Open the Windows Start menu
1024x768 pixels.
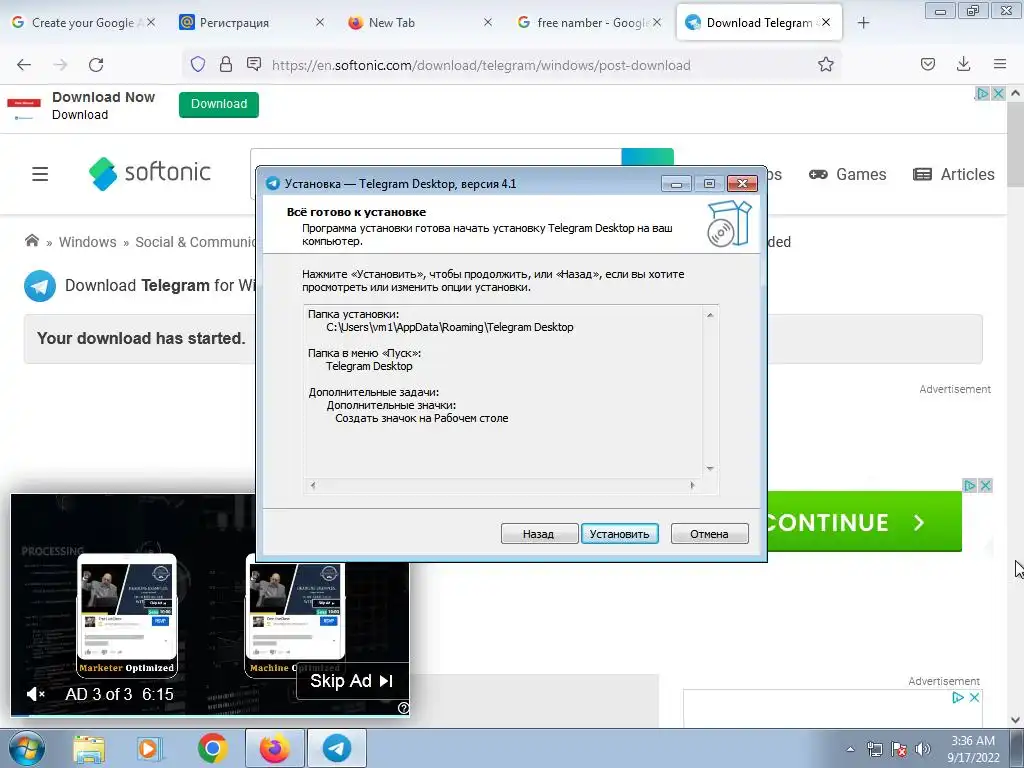point(27,748)
